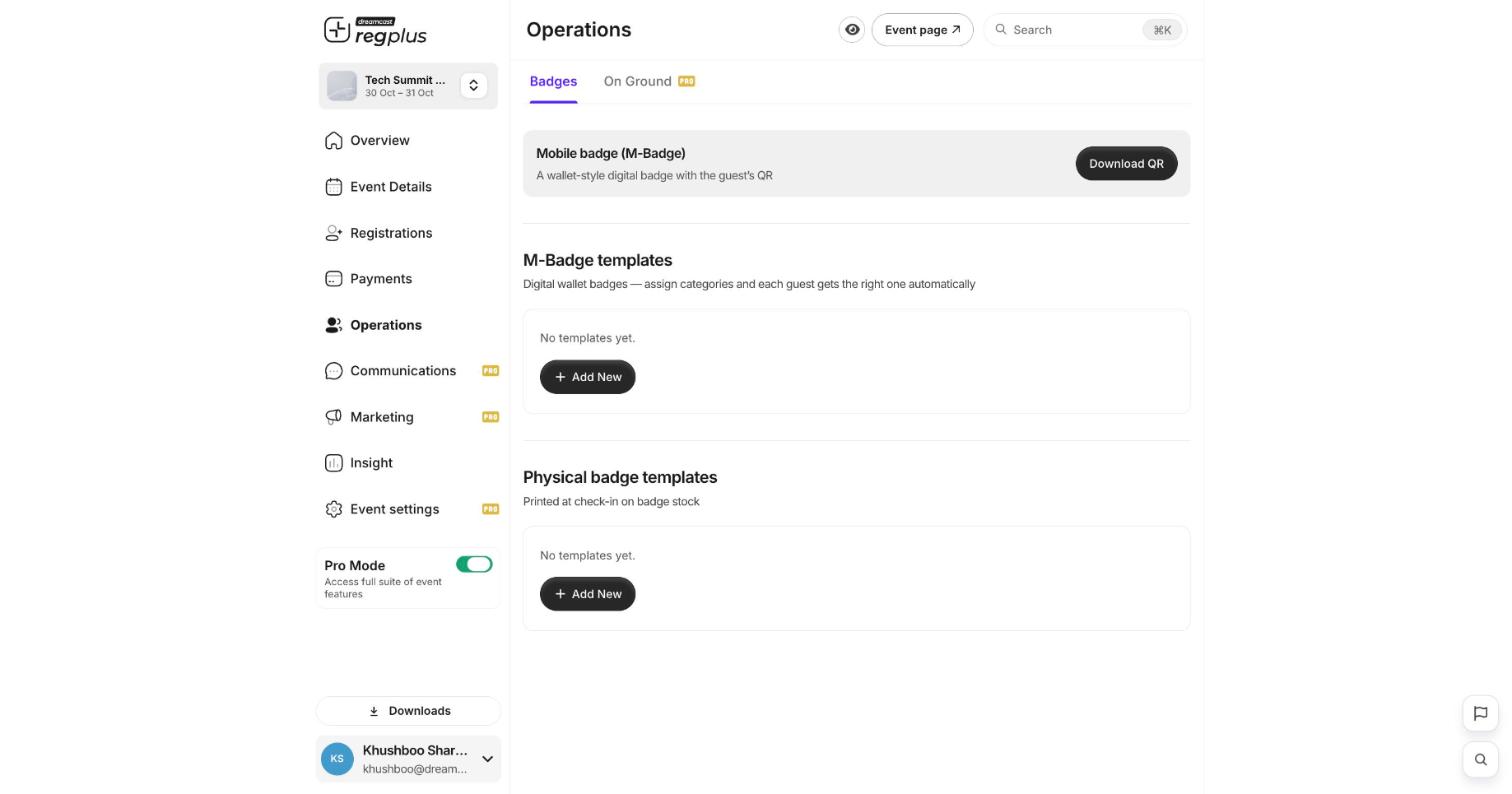Click the Search input field
The image size is (1512, 794).
pos(1086,30)
